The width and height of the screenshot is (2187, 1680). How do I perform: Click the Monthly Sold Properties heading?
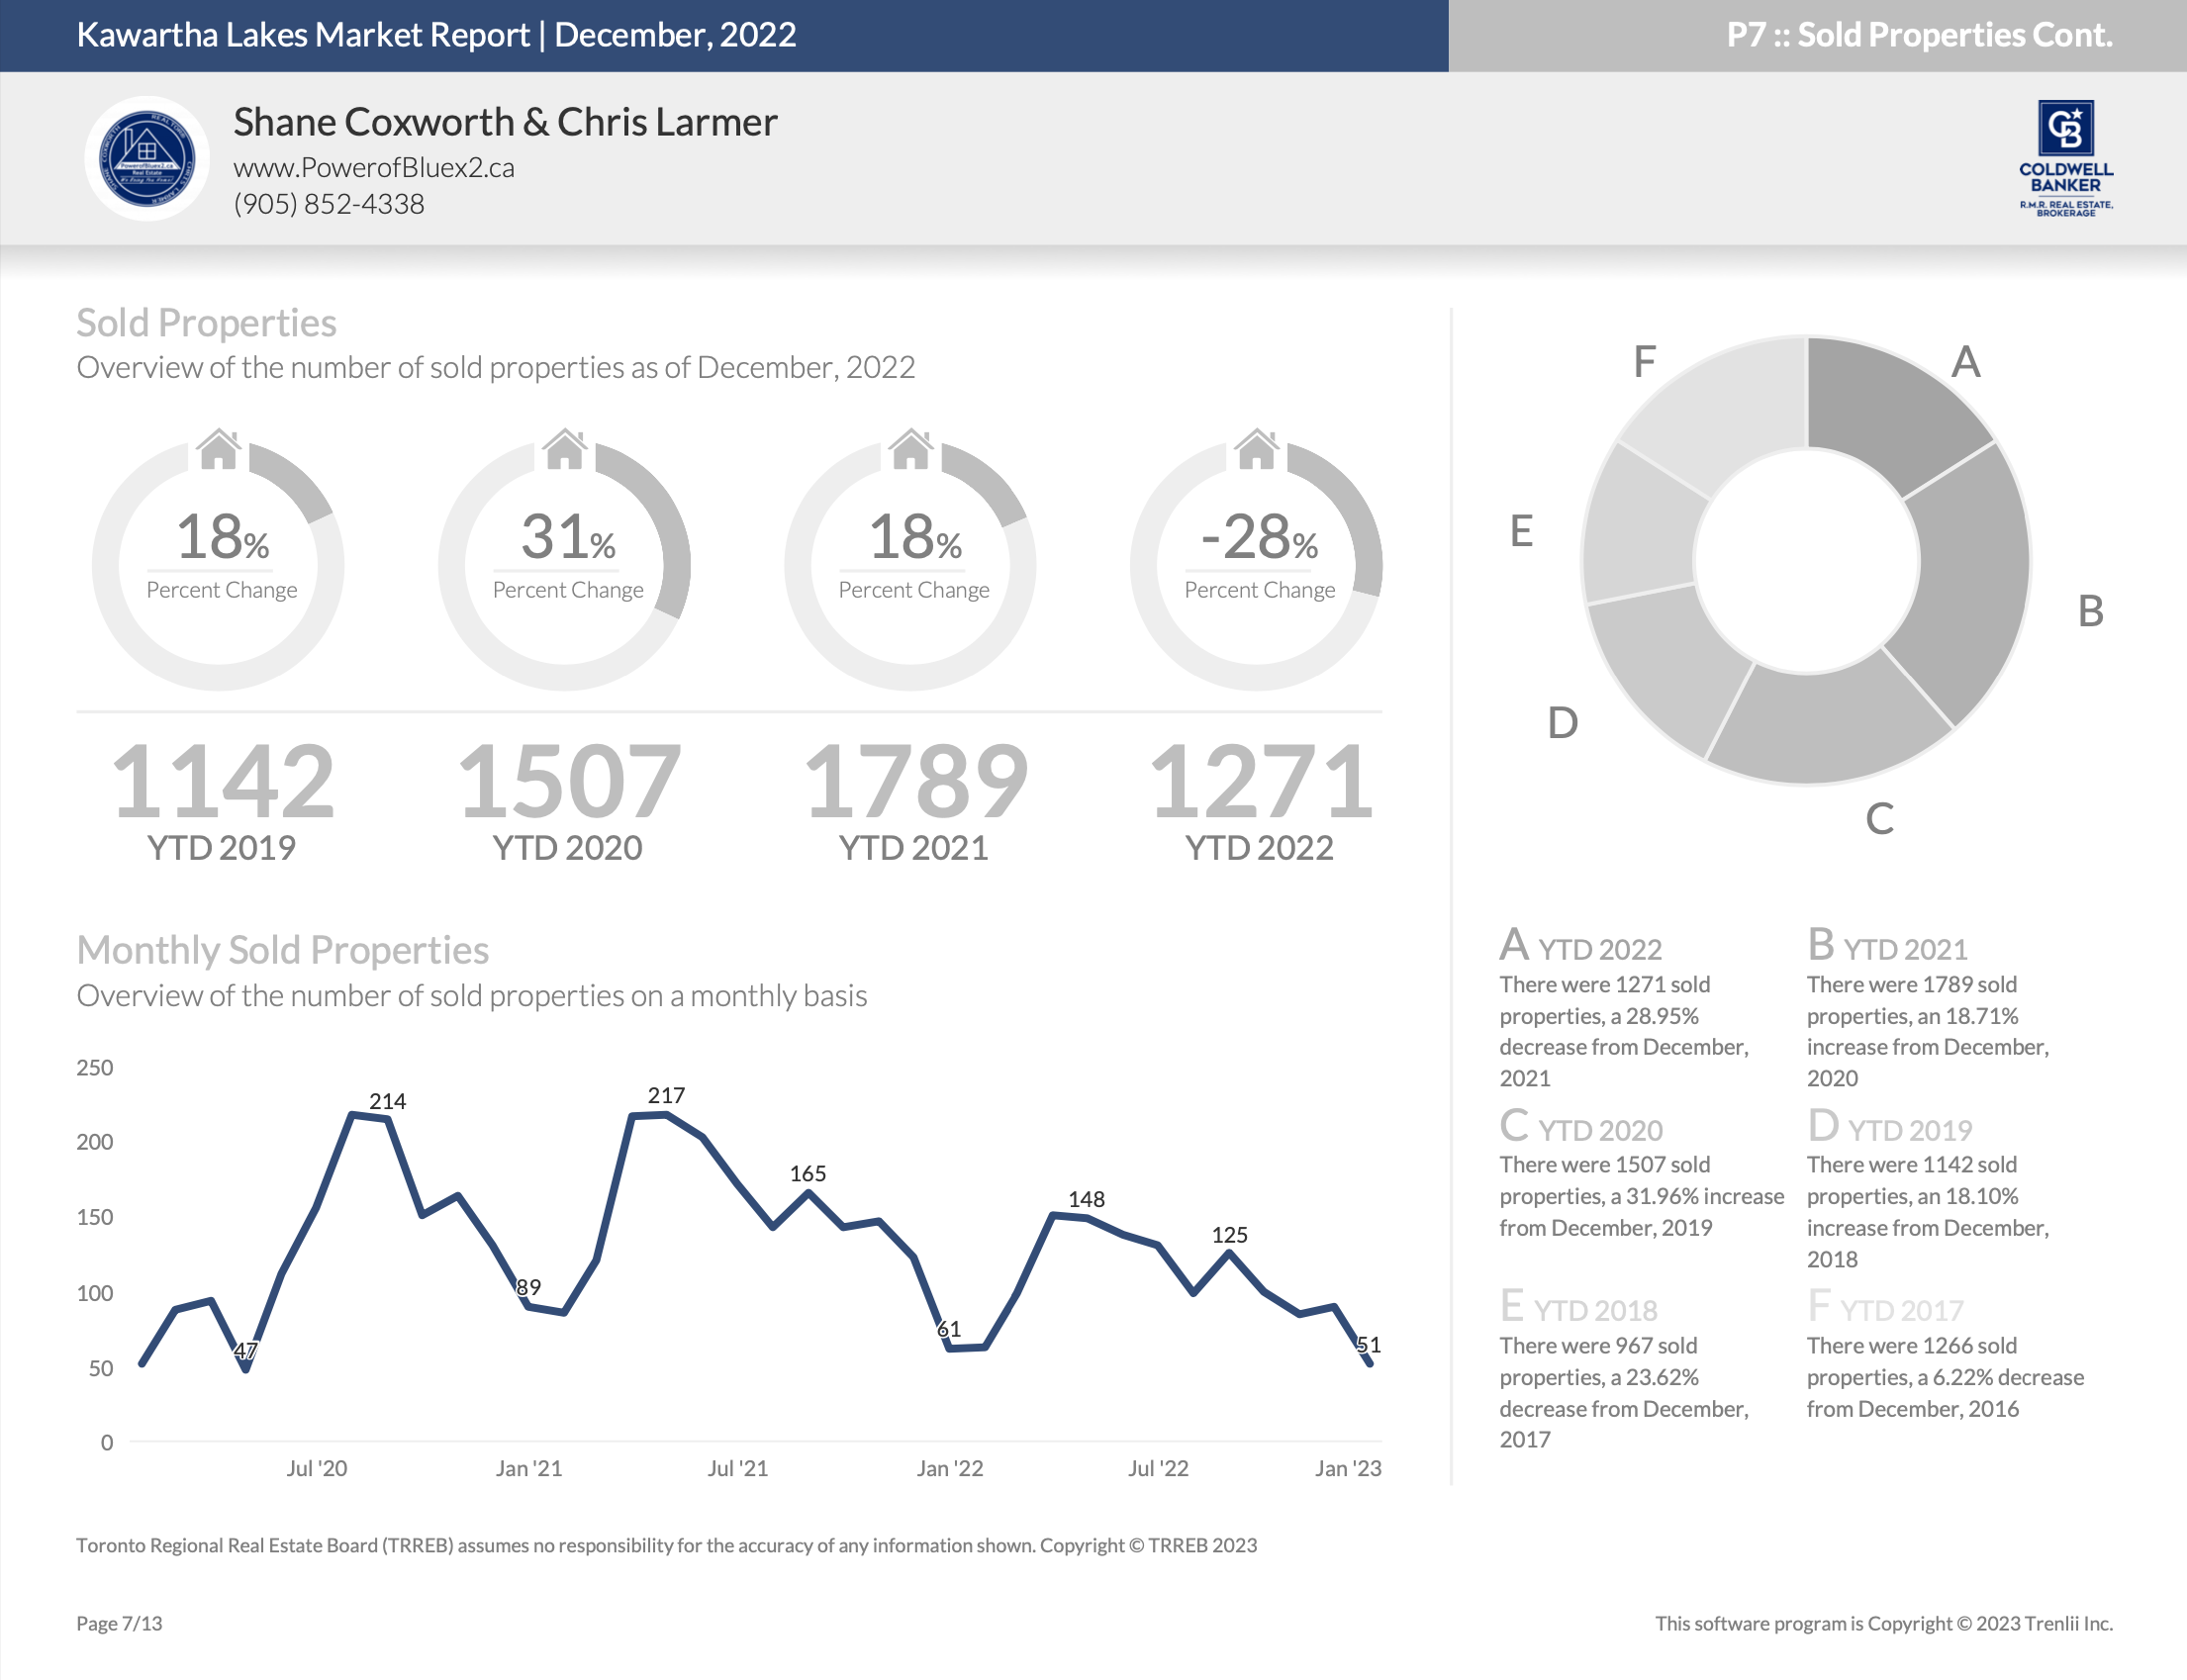(283, 950)
